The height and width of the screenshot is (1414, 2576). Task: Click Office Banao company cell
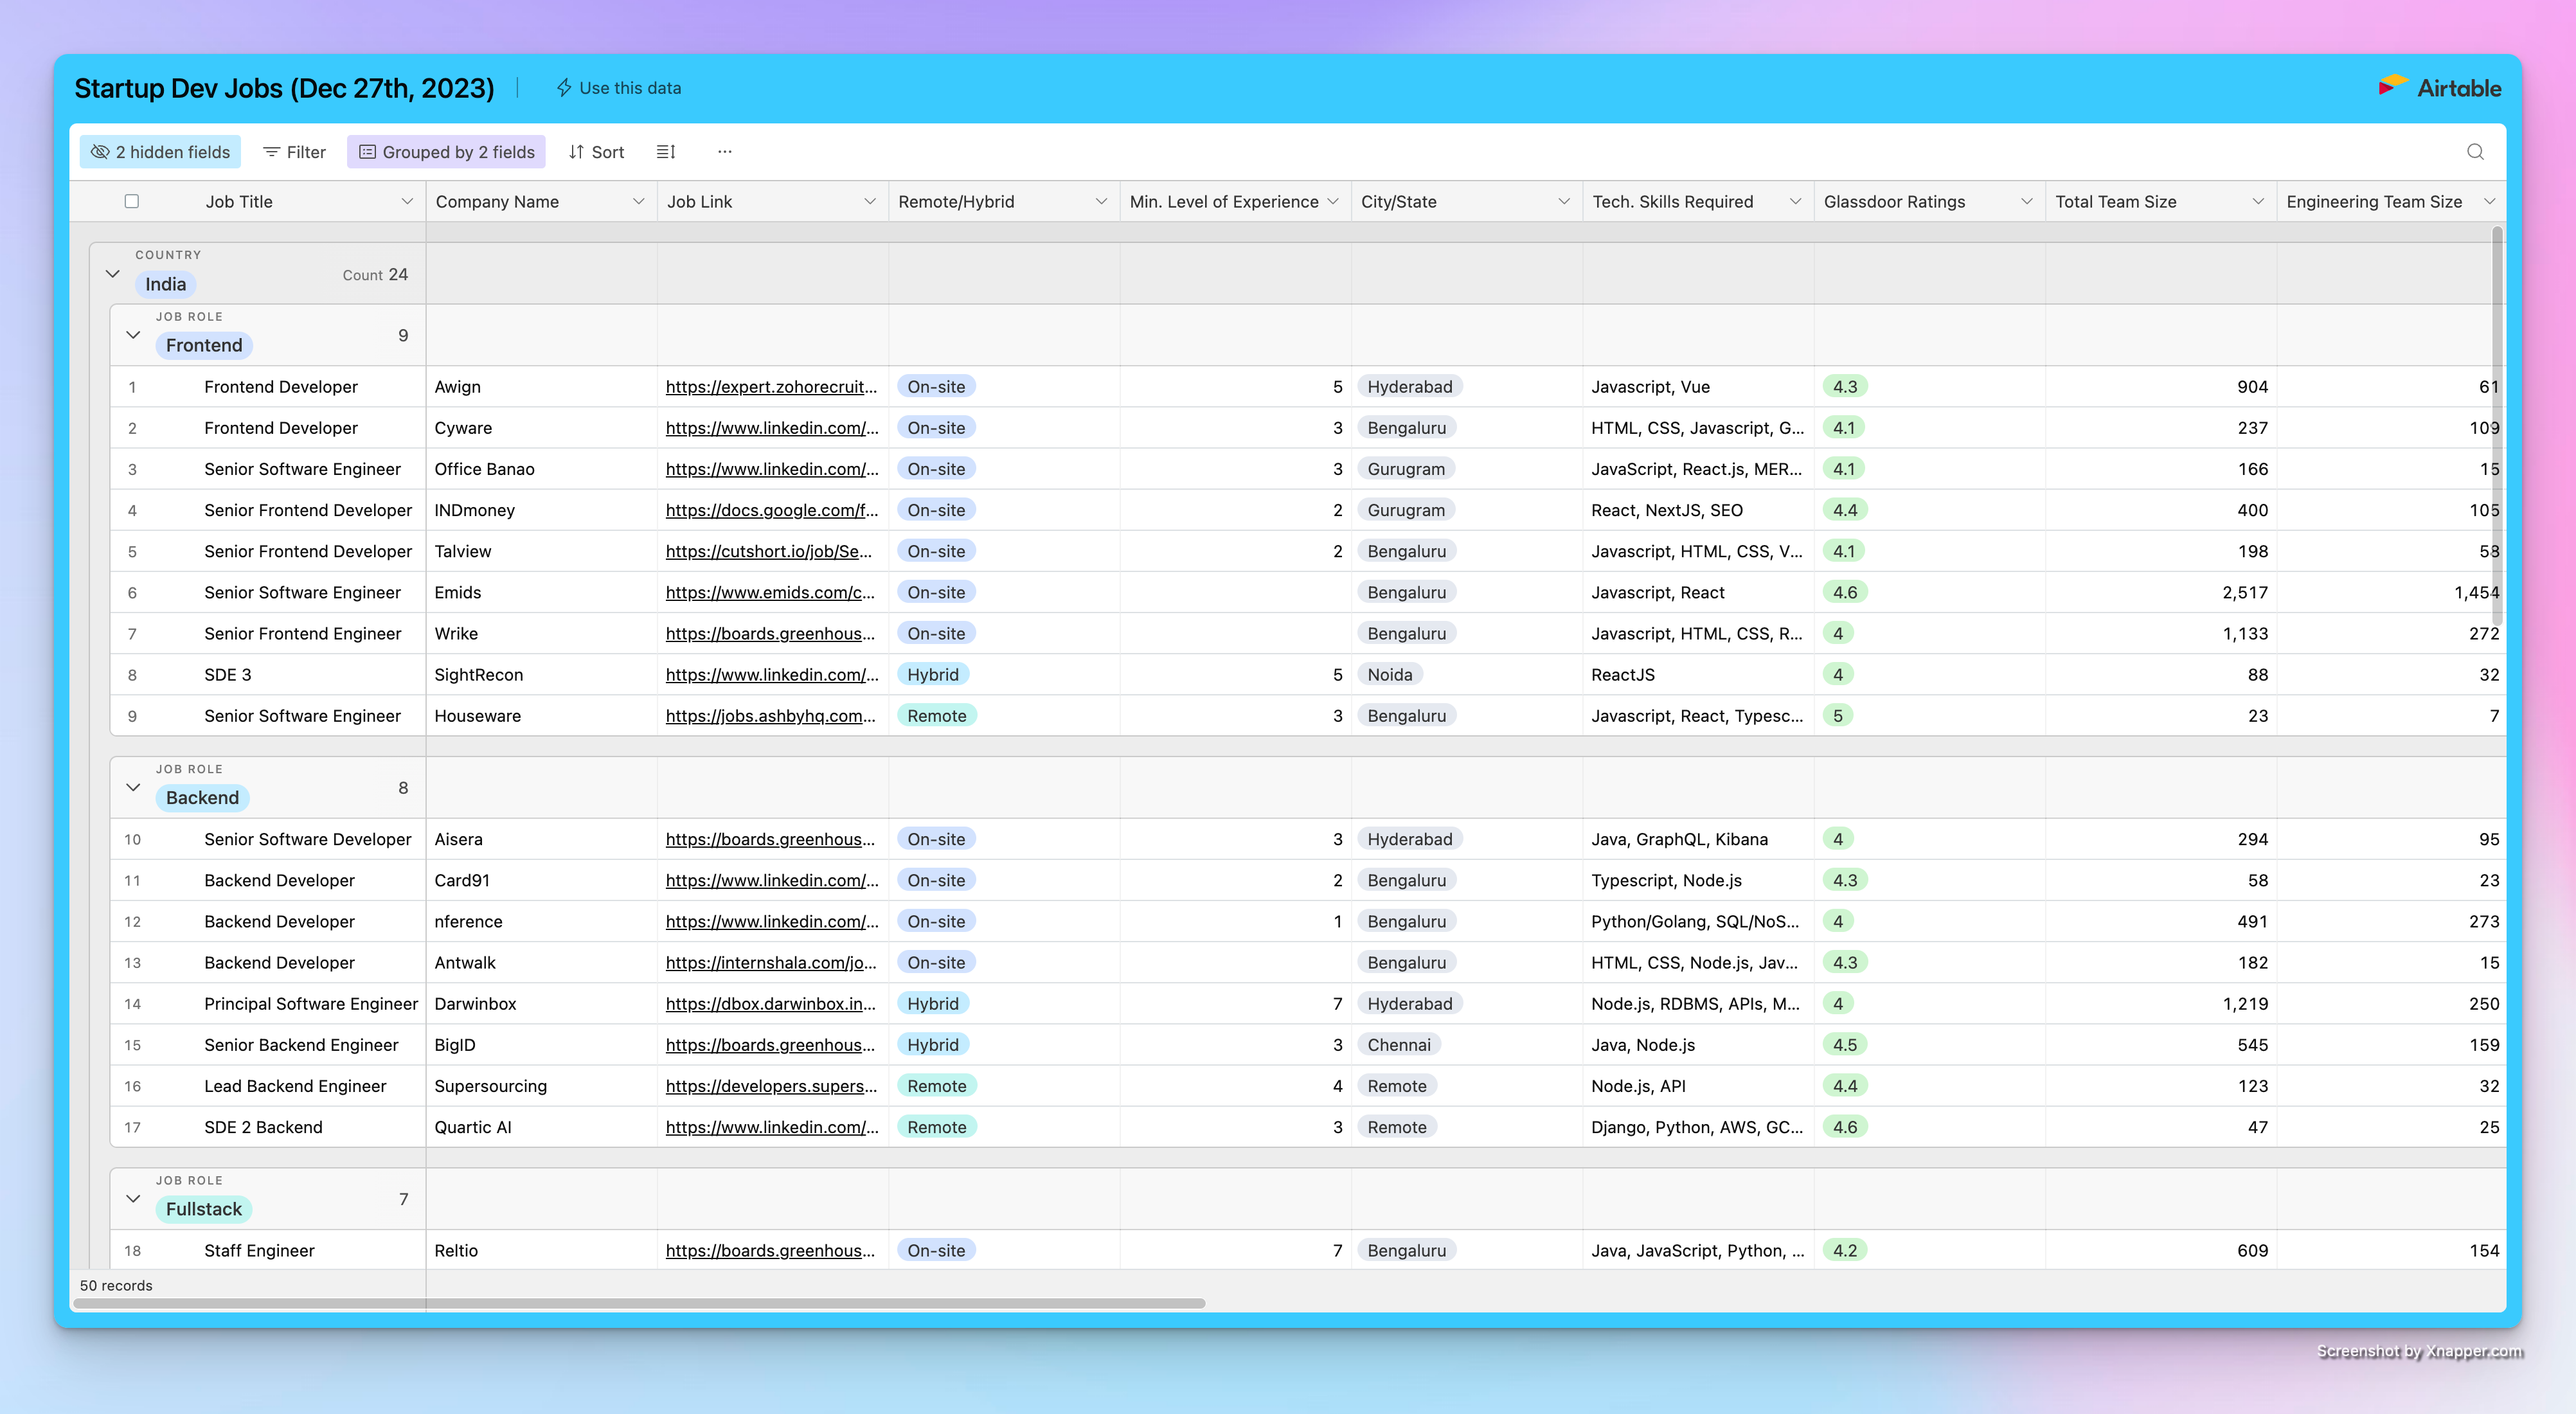click(542, 469)
